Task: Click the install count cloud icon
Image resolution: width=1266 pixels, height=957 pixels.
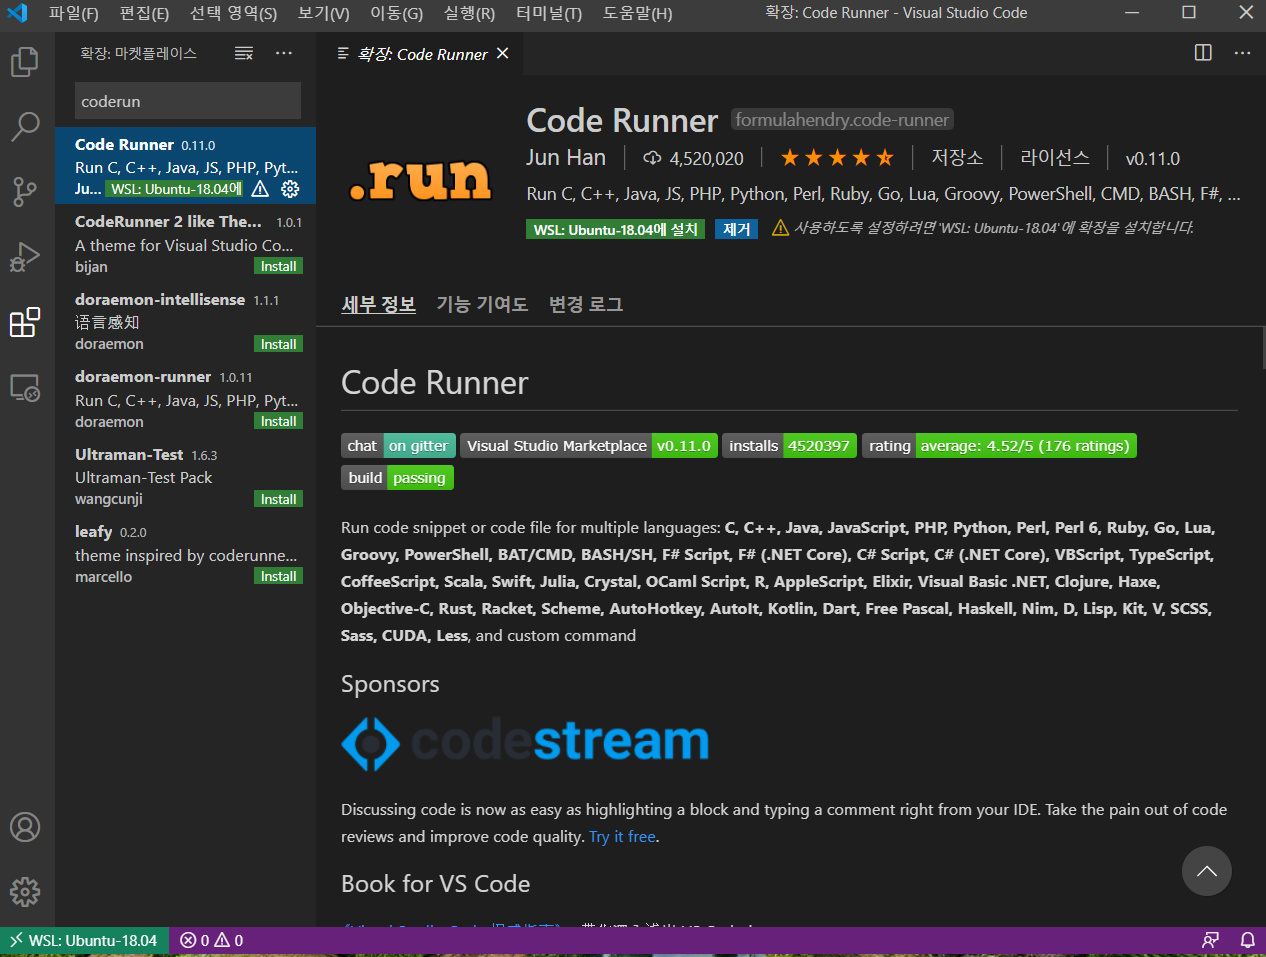Action: point(652,158)
